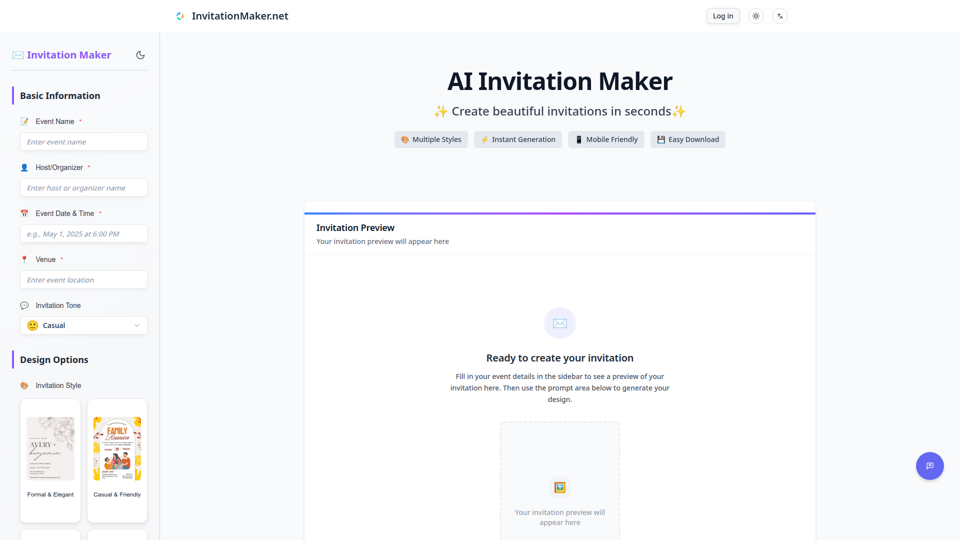This screenshot has width=960, height=540.
Task: Click the Design Options section heading
Action: coord(54,359)
